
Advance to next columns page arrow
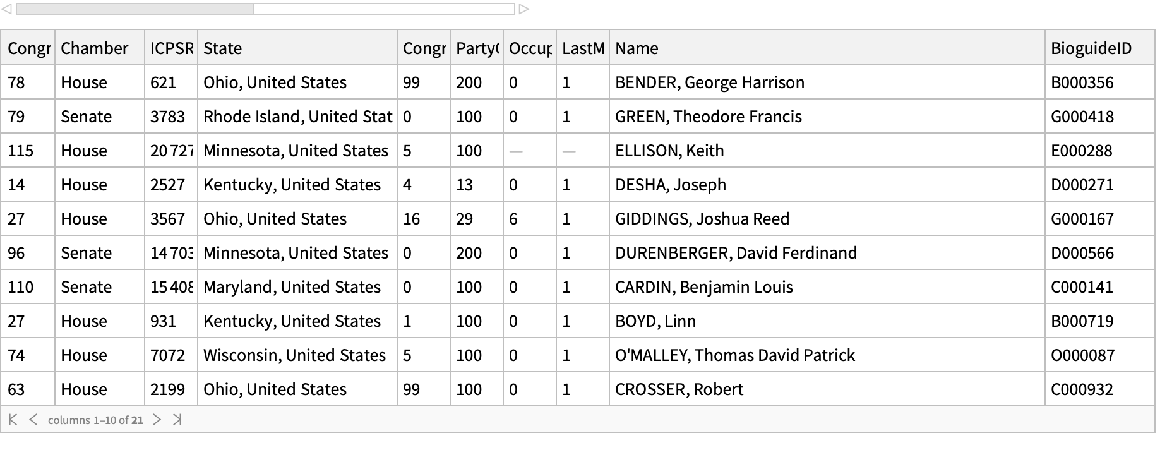[x=158, y=419]
